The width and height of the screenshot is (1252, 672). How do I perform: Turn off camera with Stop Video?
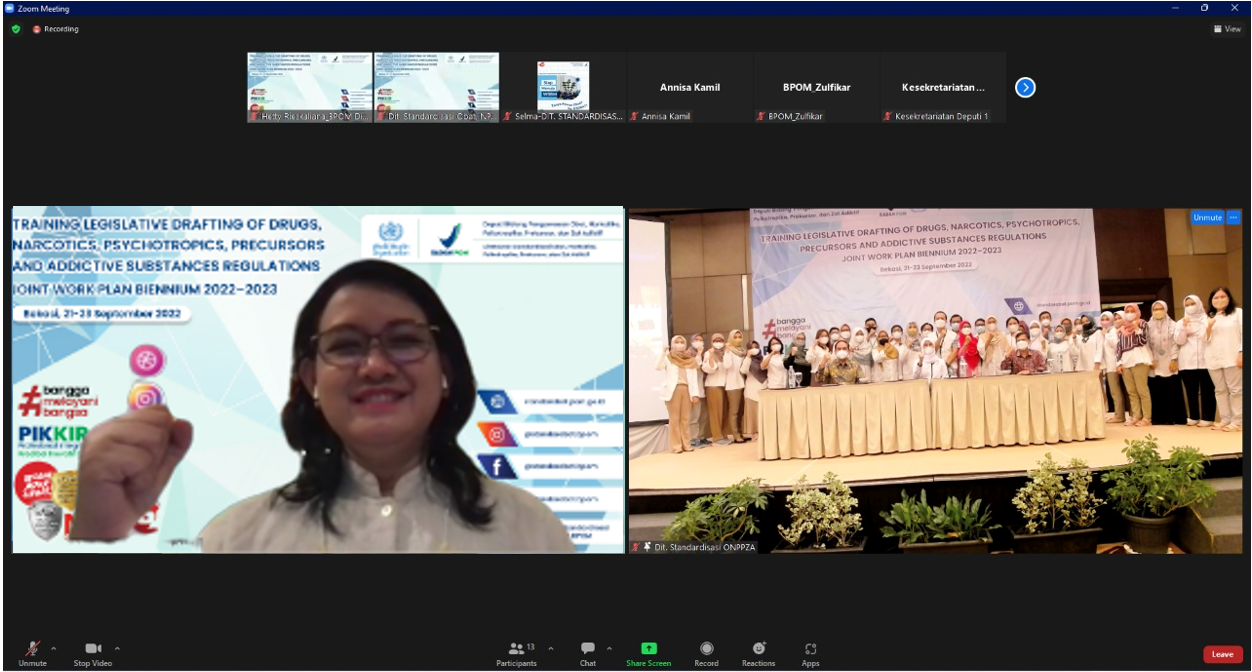tap(93, 650)
